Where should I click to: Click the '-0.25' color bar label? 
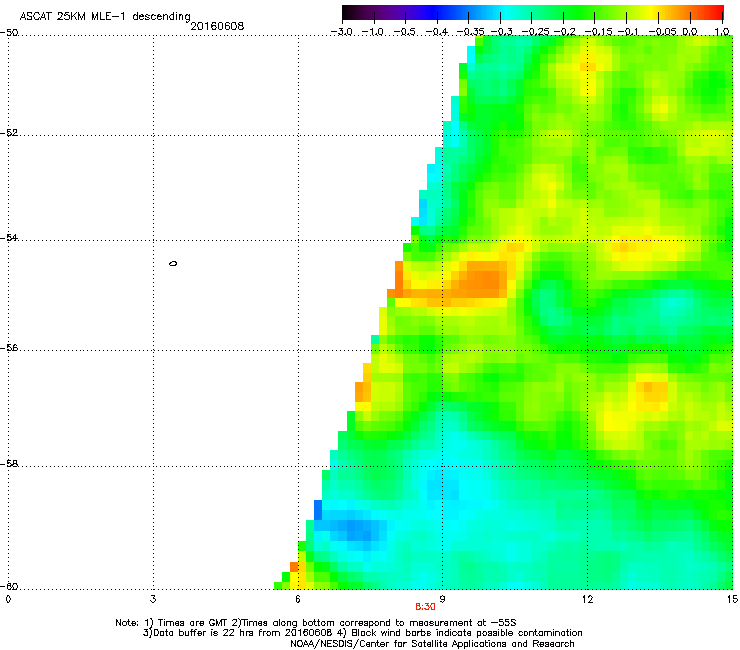click(x=535, y=32)
